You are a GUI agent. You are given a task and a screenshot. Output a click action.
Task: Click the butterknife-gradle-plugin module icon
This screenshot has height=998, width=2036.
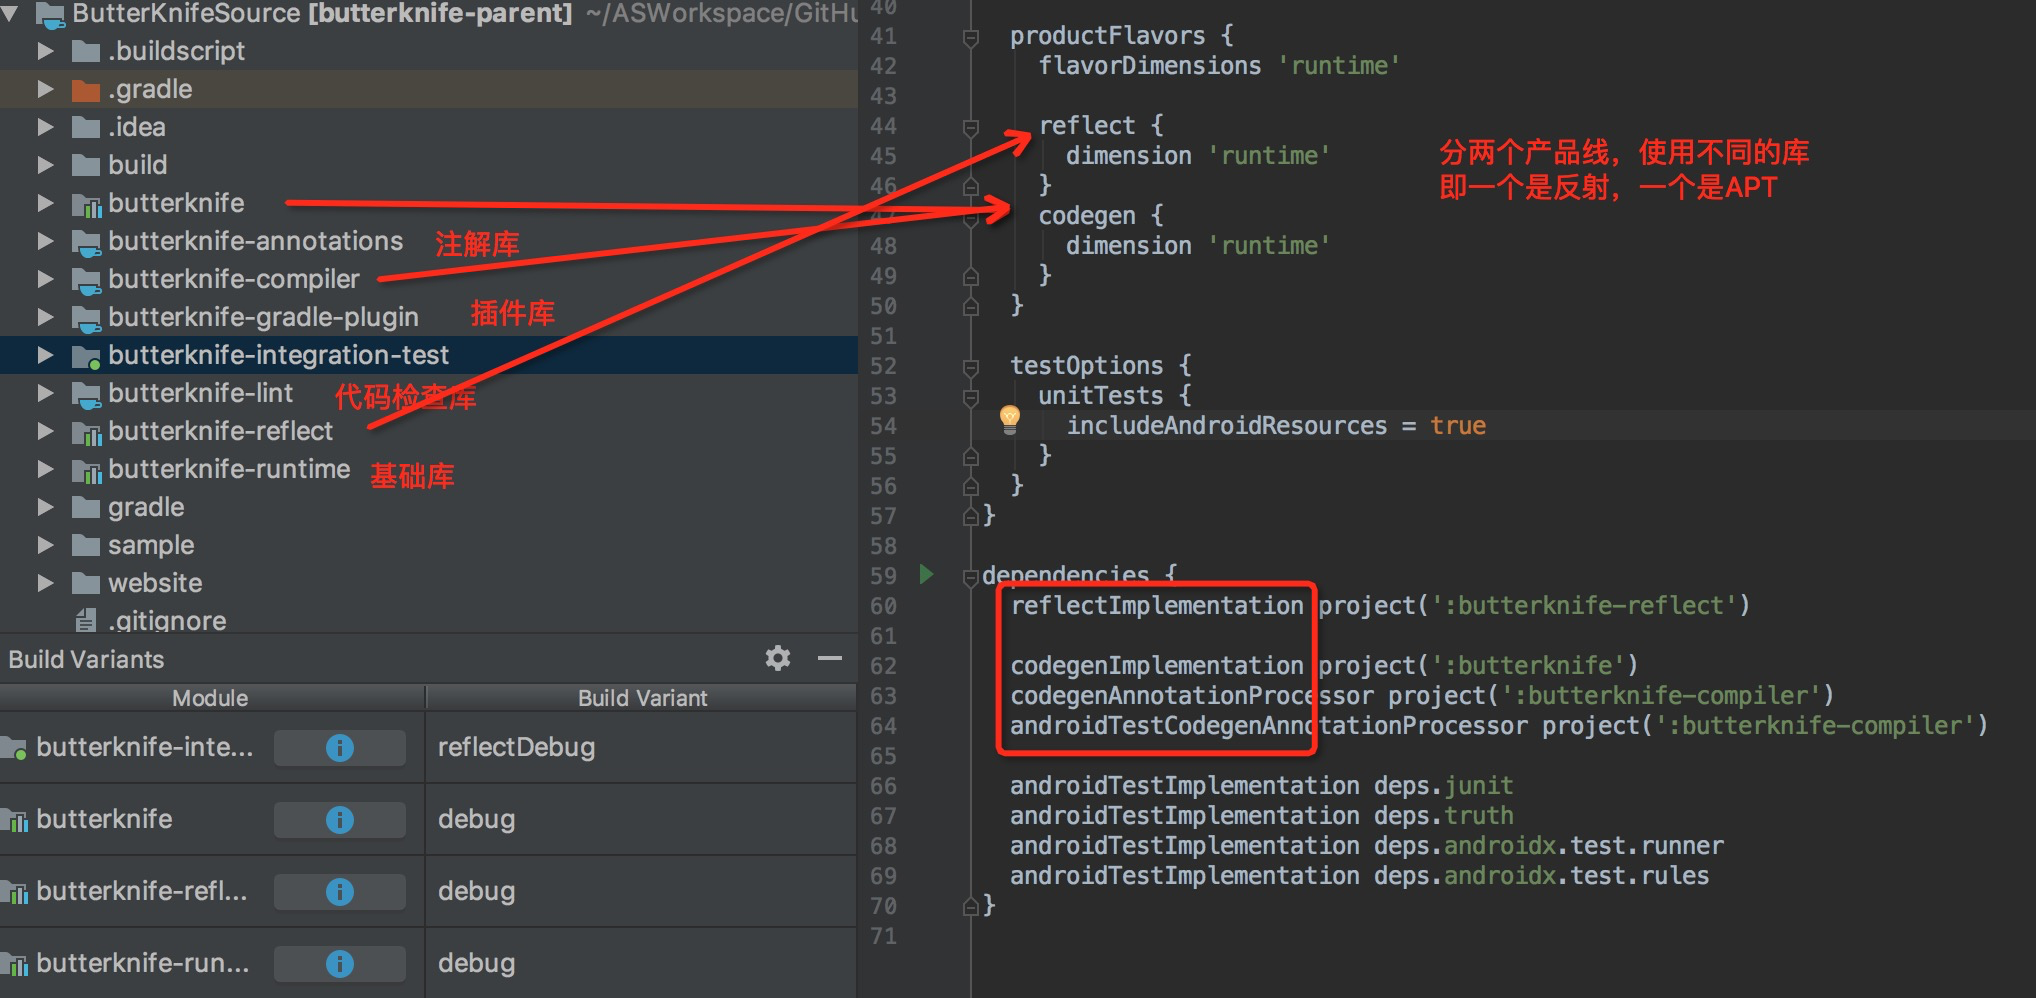[x=87, y=318]
